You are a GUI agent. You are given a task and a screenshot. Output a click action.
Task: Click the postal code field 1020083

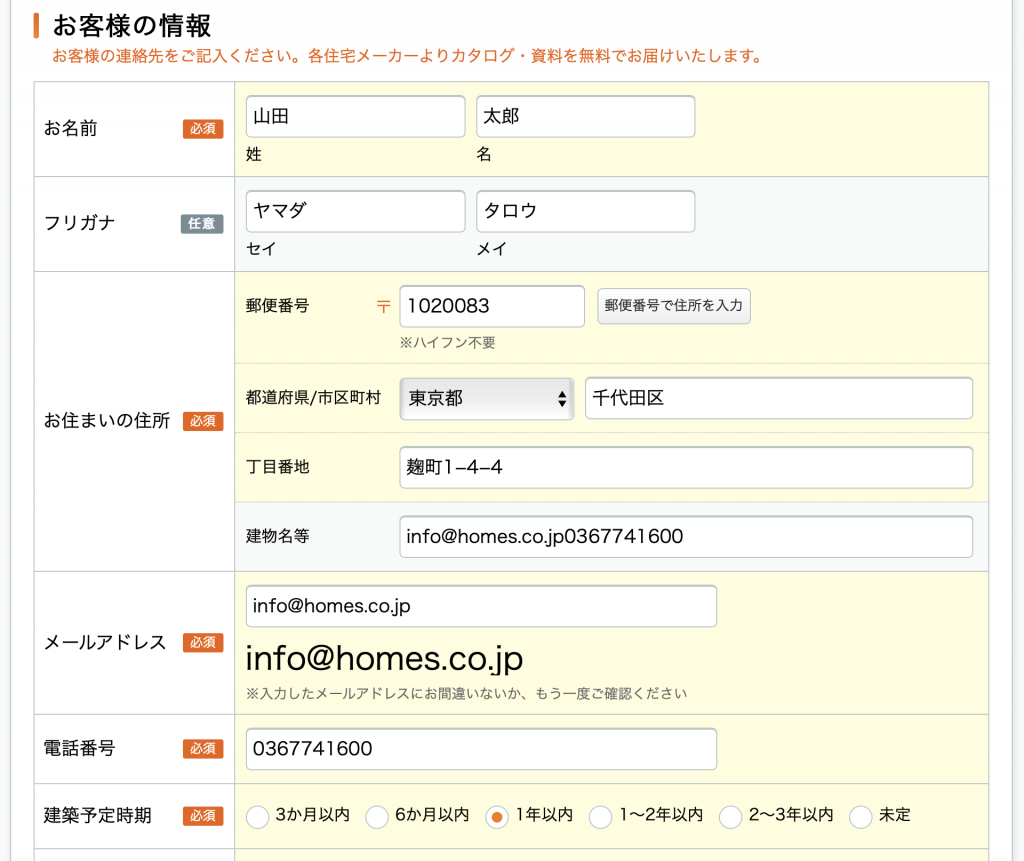[492, 306]
